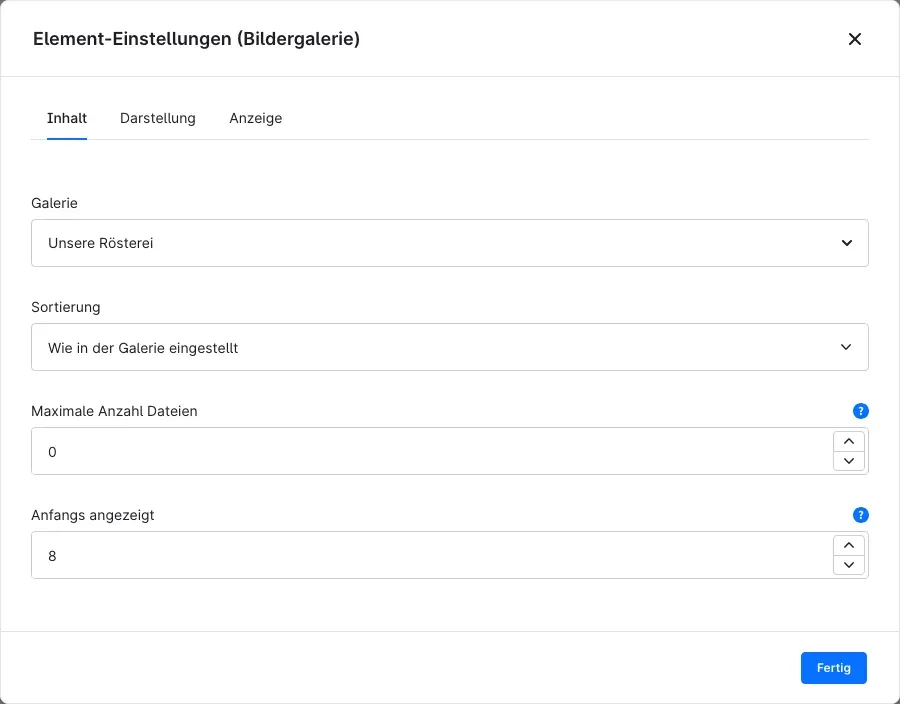This screenshot has height=704, width=900.
Task: Click the chevron arrow in Sortierung field
Action: tap(846, 347)
